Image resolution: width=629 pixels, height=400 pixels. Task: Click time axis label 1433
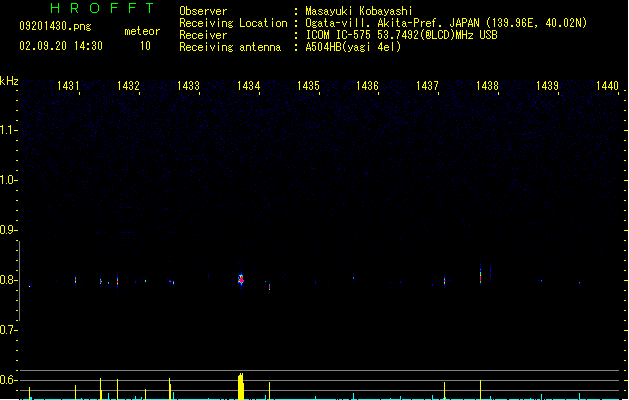click(188, 86)
